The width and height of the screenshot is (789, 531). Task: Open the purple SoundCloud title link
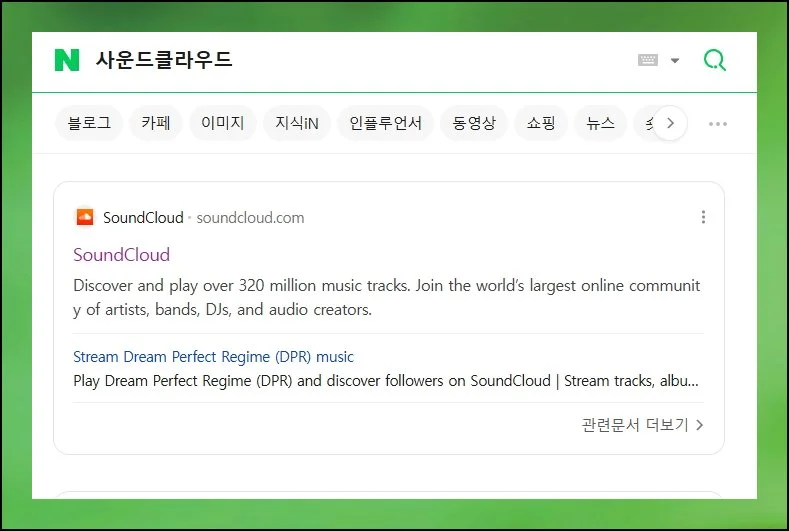[121, 254]
